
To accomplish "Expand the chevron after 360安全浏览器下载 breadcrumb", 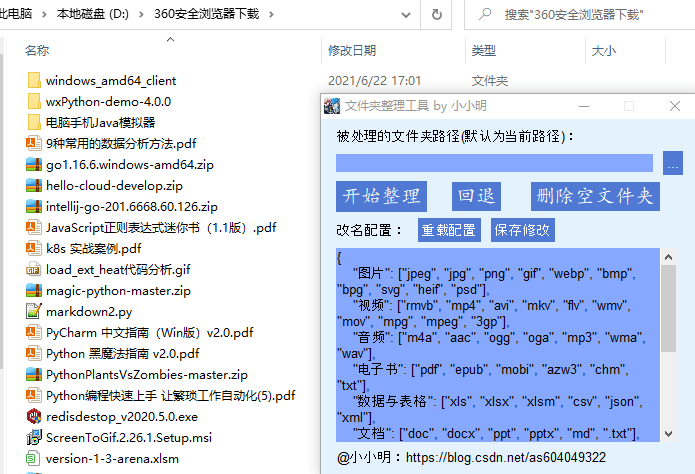I will click(x=271, y=14).
